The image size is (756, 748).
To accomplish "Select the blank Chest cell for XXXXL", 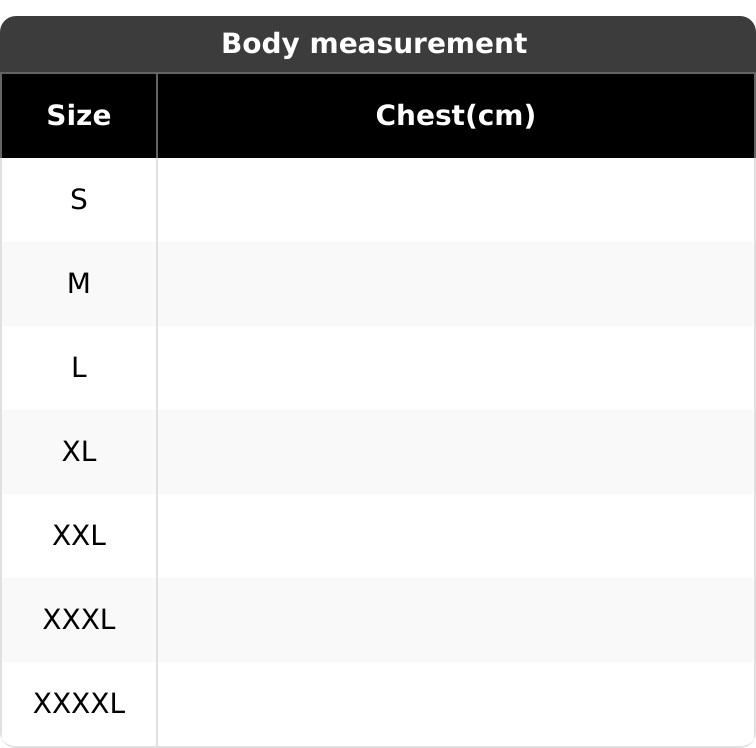I will click(x=455, y=704).
